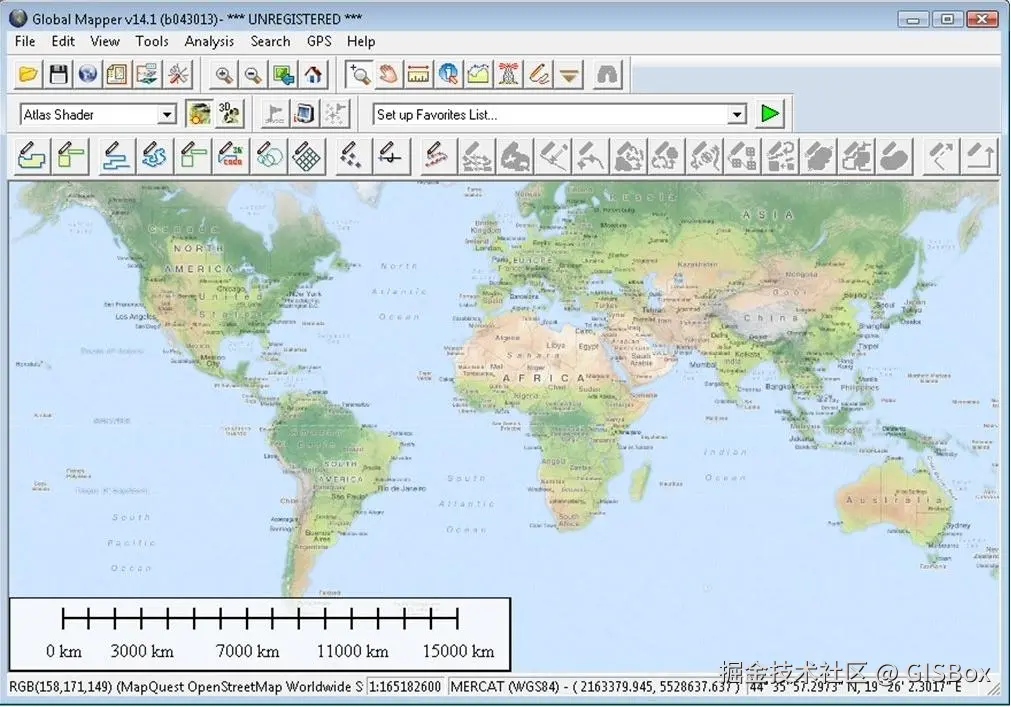Click the device screen icon beside the flag
The width and height of the screenshot is (1011, 707).
pos(305,114)
